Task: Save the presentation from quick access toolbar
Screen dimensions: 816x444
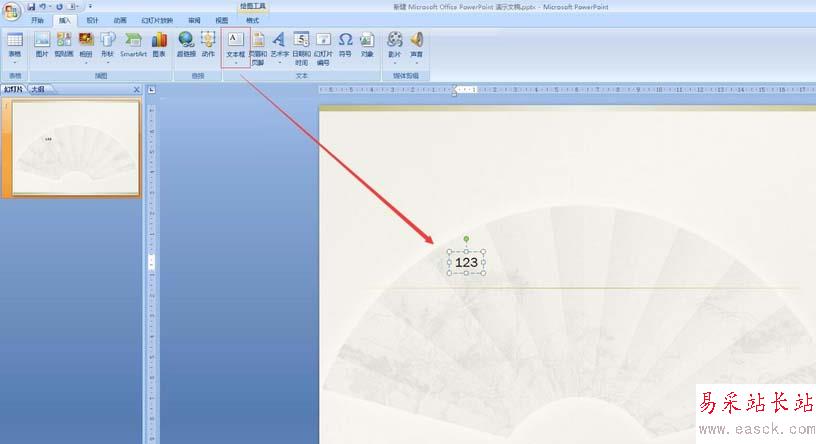Action: pyautogui.click(x=31, y=7)
